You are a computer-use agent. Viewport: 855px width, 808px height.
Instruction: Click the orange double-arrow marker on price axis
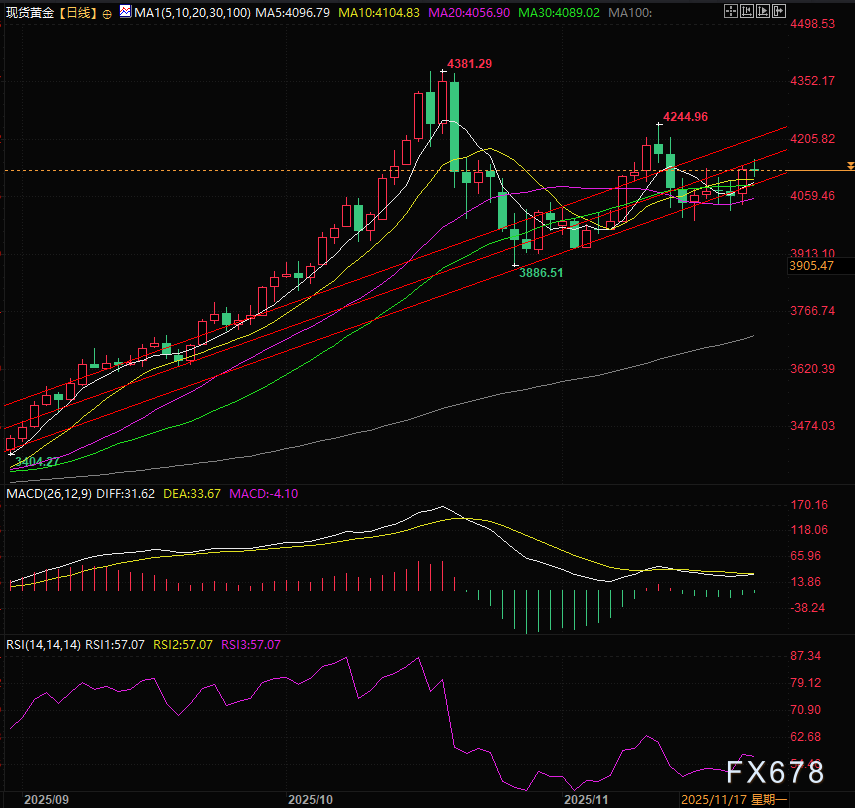coord(850,164)
